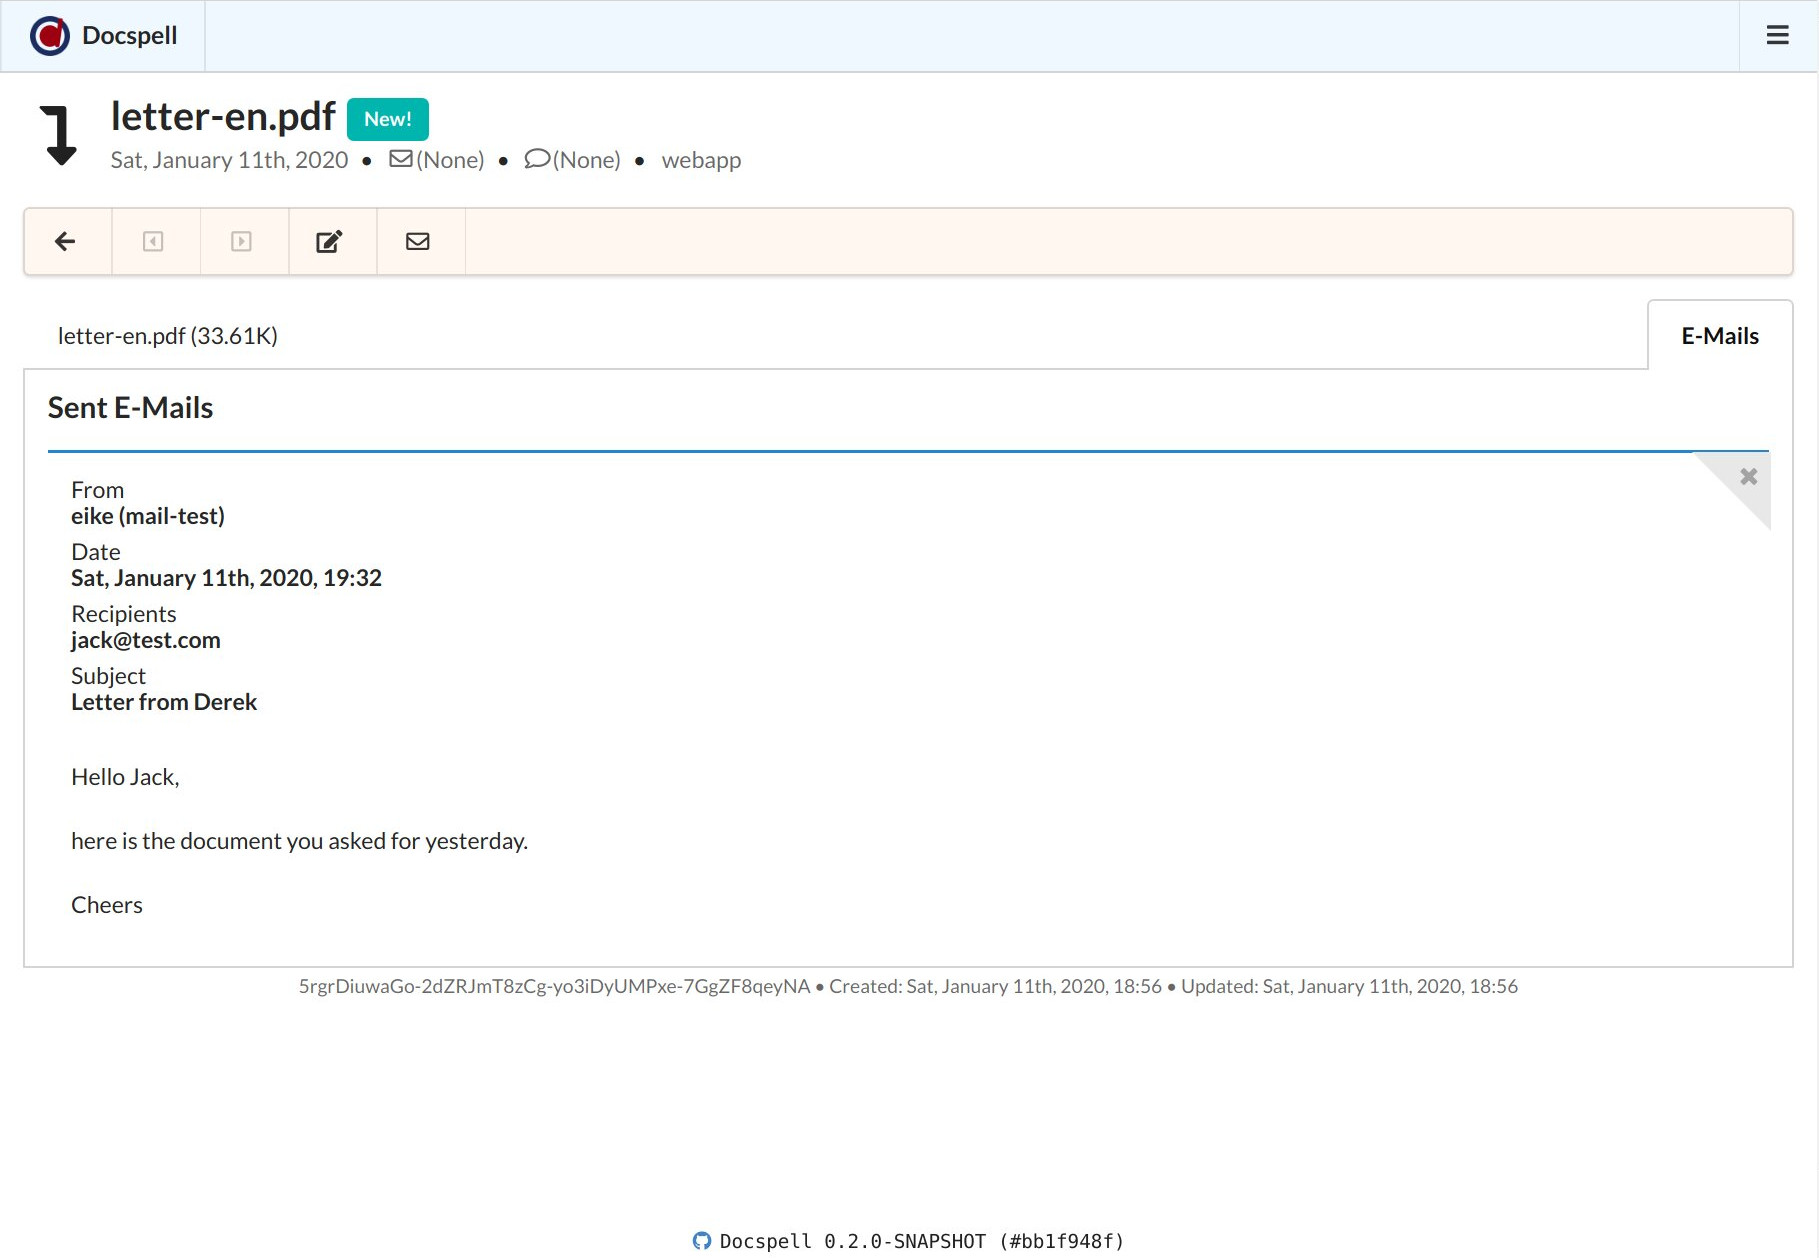Go to the next item

[241, 241]
